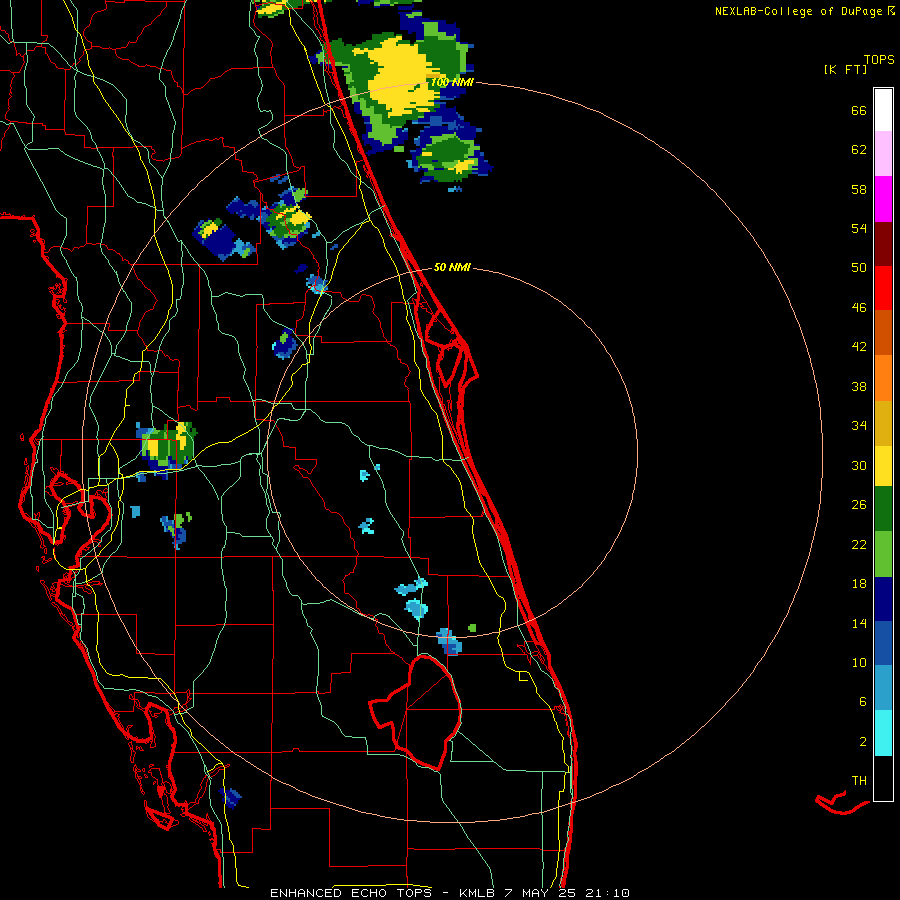
Task: Click the legend value 10
Action: (859, 662)
